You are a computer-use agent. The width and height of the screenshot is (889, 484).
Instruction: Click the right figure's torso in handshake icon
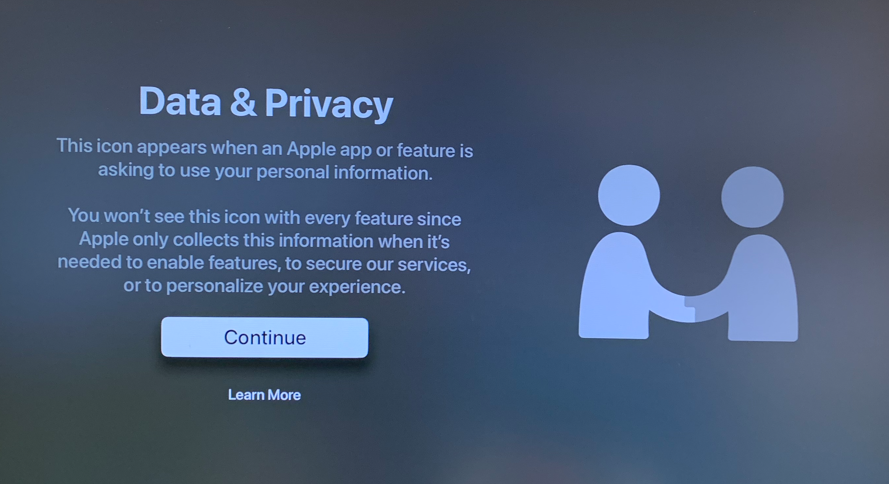[765, 289]
